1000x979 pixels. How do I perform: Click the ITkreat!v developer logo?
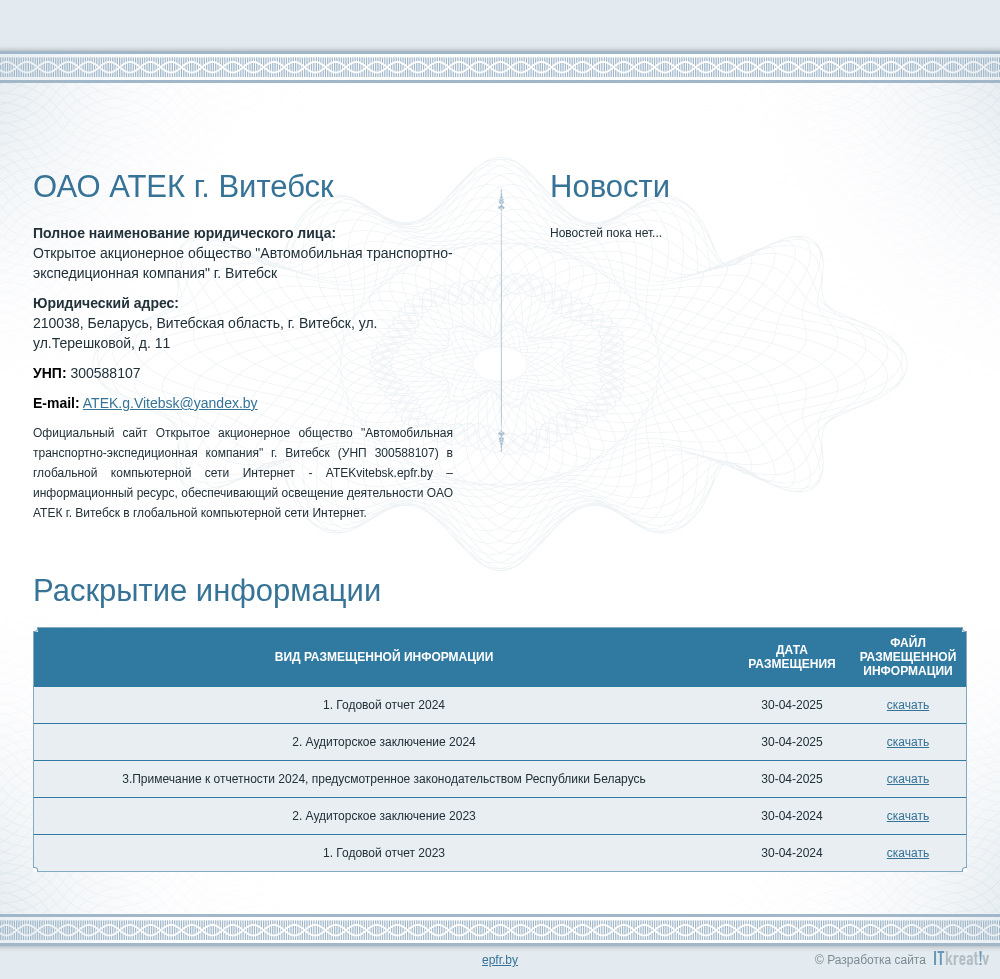tap(960, 959)
